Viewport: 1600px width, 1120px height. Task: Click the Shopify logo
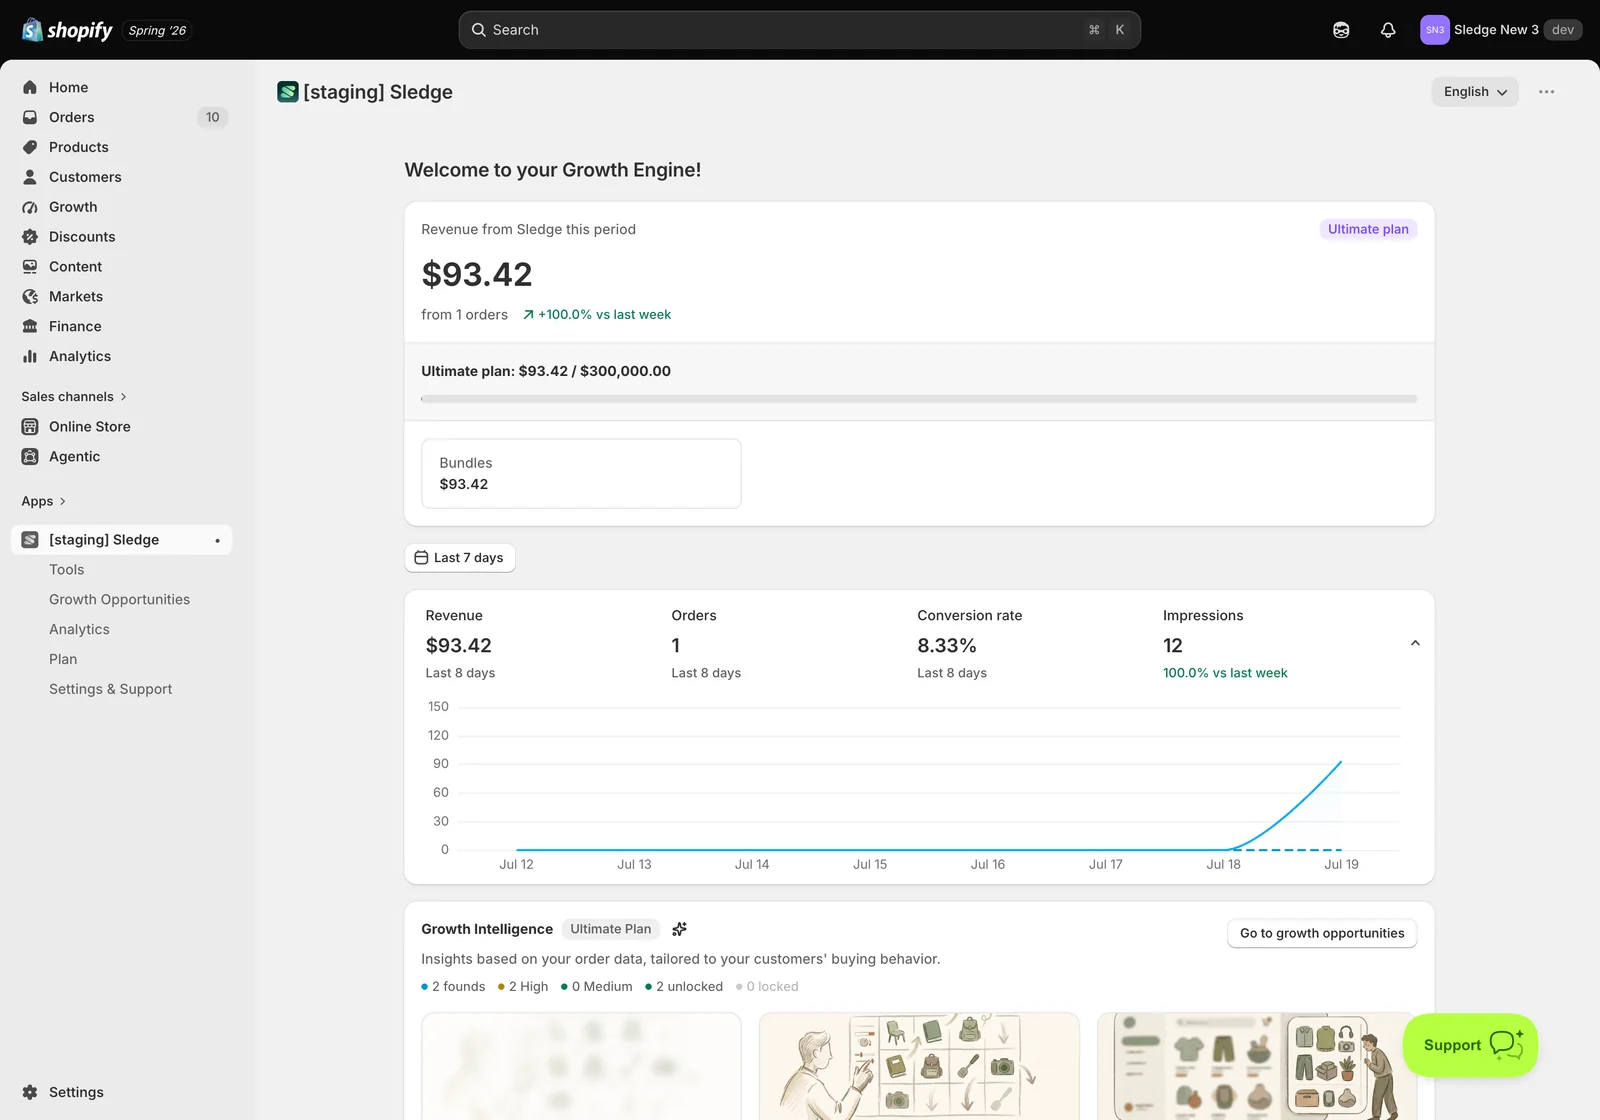(x=67, y=30)
